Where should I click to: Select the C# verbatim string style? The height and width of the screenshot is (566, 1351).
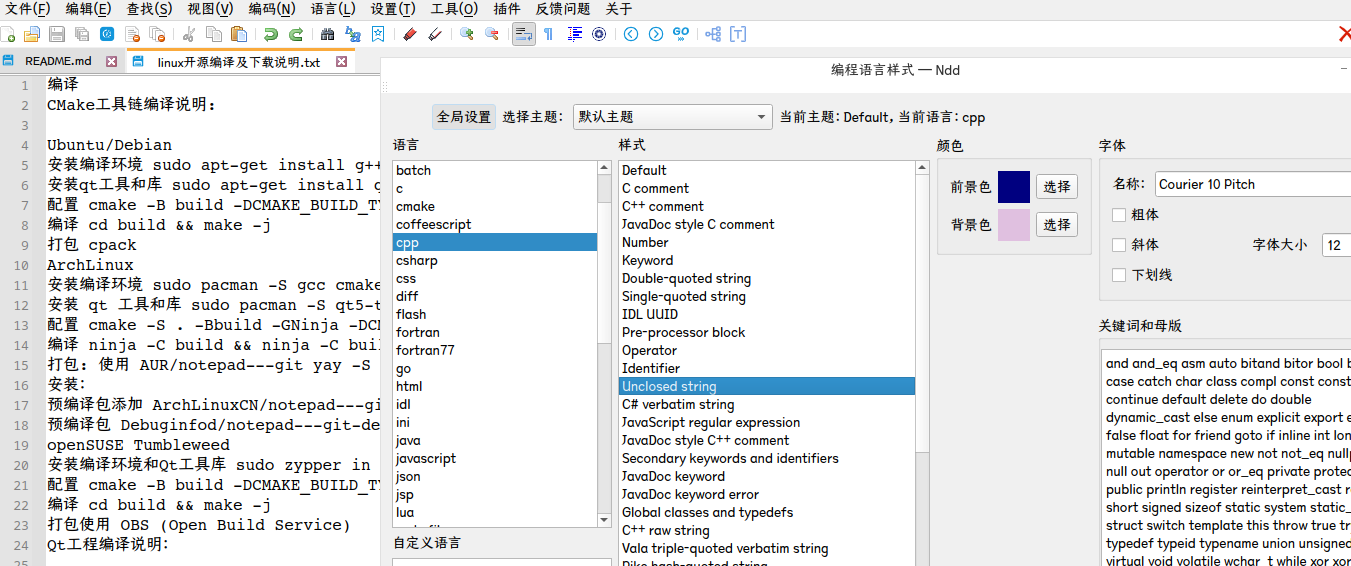point(767,404)
